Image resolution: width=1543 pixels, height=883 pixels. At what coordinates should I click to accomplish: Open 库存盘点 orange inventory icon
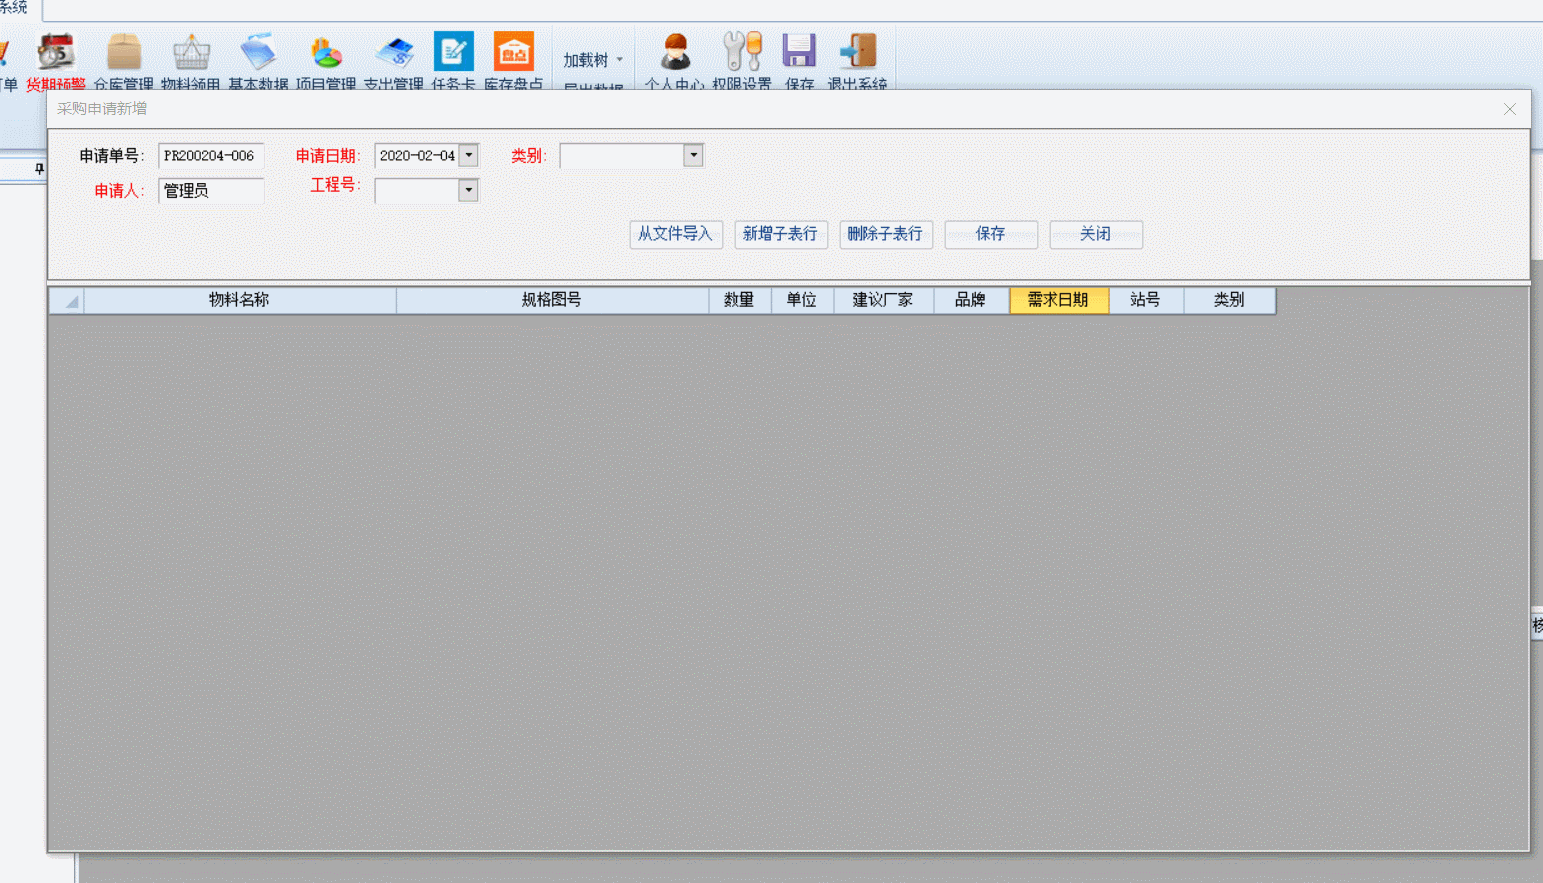tap(514, 52)
